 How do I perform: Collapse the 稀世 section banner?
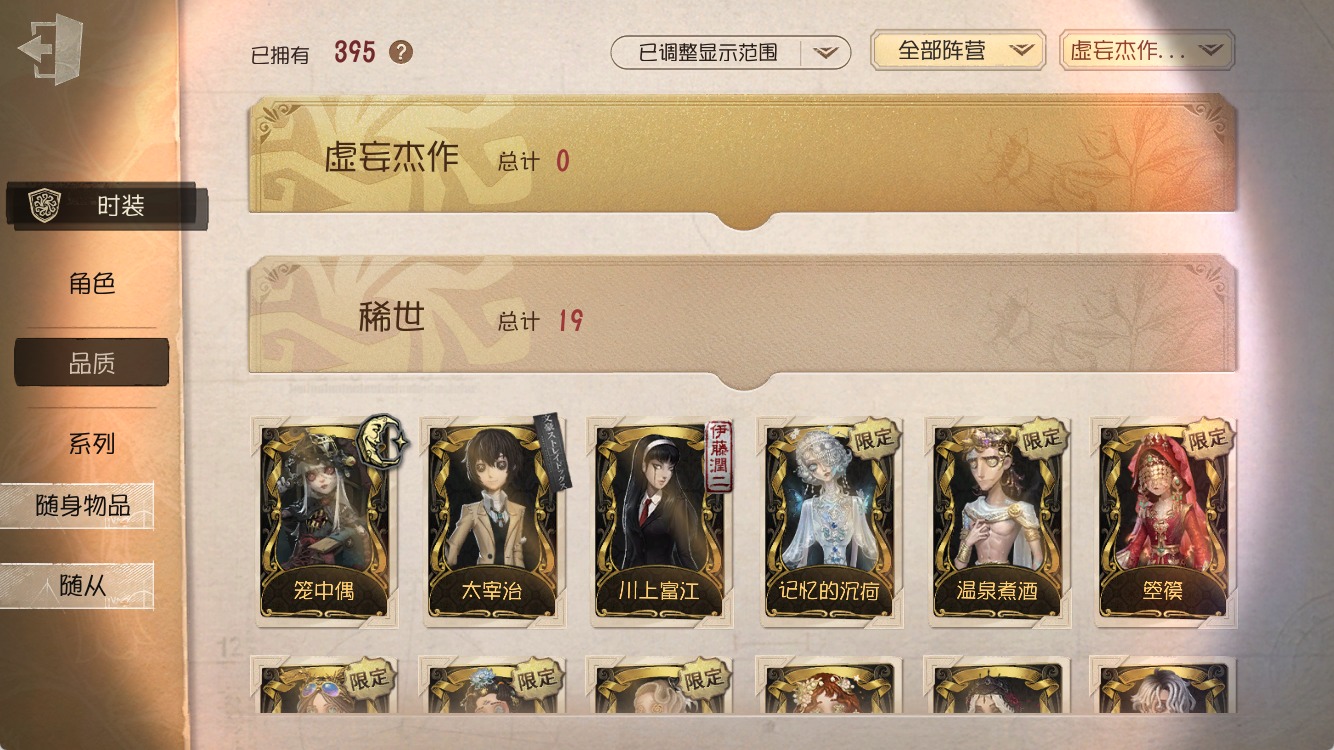coord(742,318)
